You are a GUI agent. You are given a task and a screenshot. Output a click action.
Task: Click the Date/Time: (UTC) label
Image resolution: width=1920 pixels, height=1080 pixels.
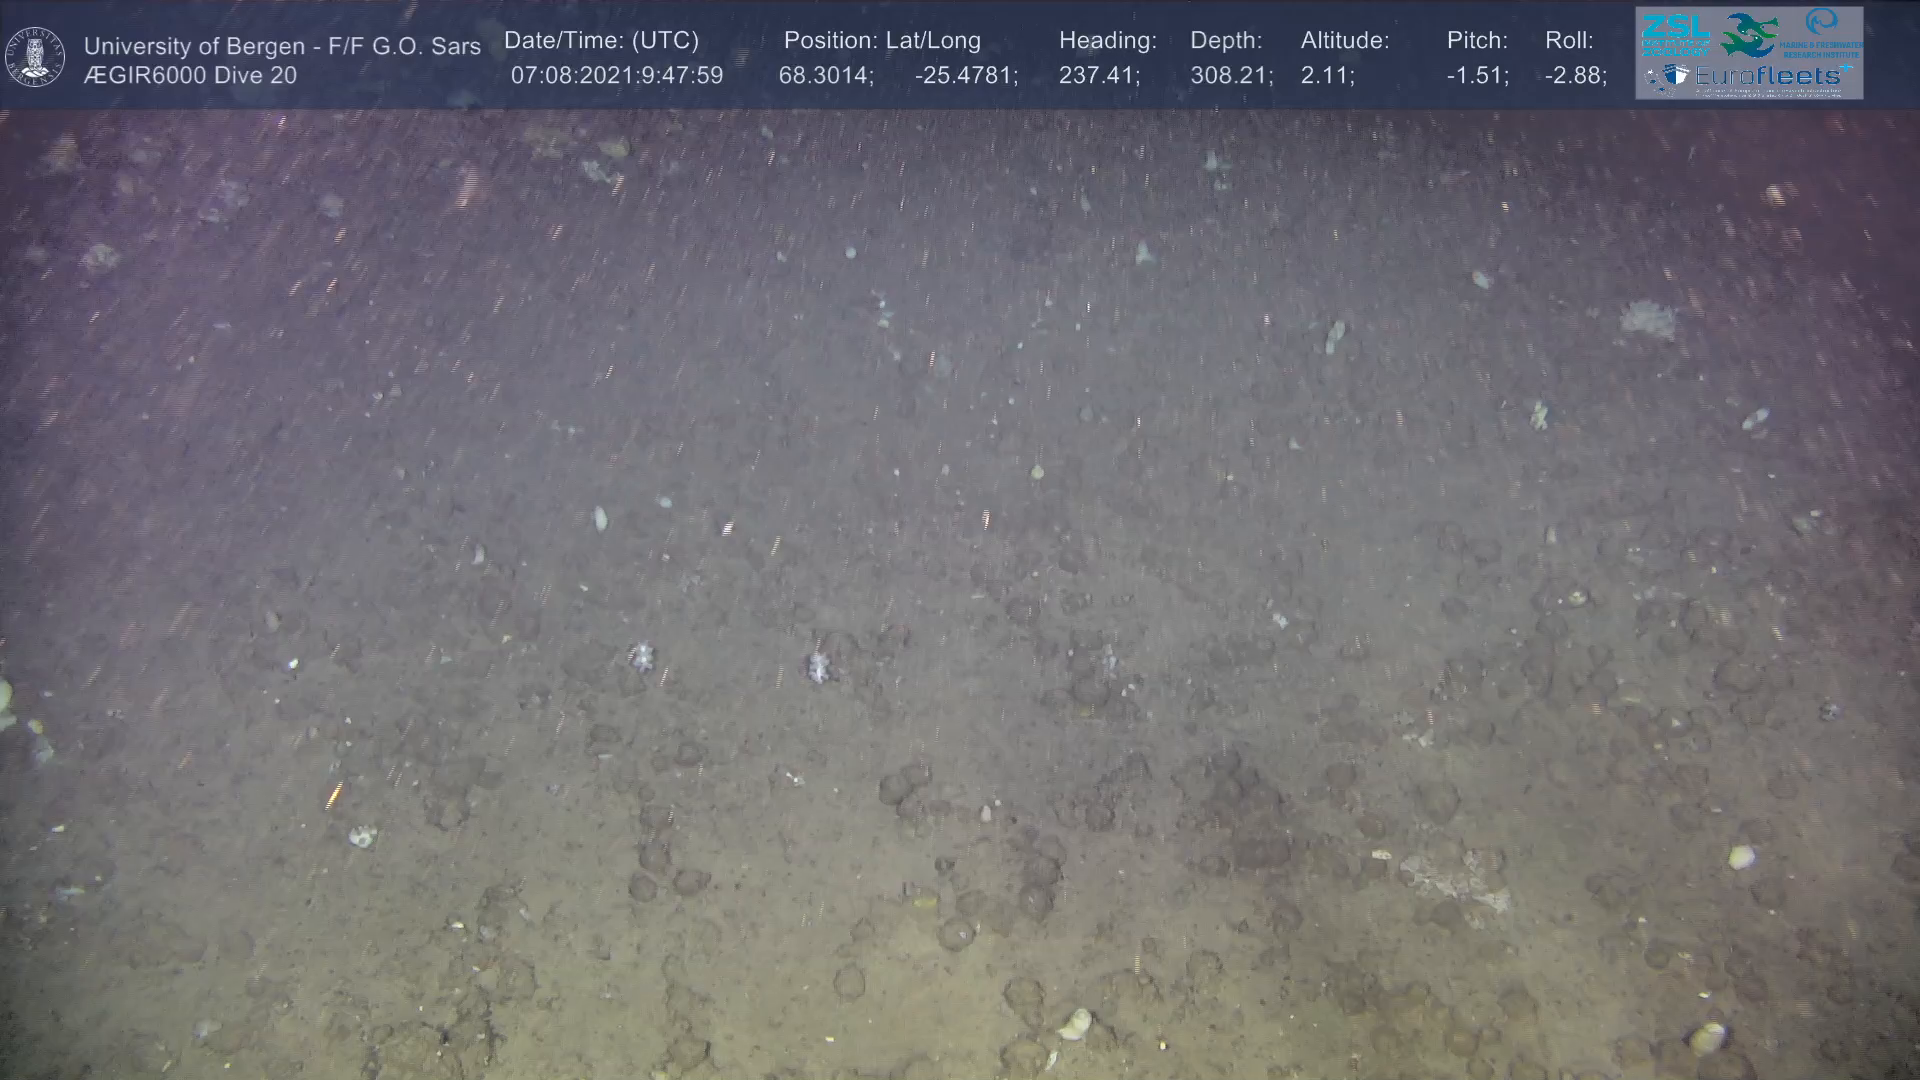(601, 40)
